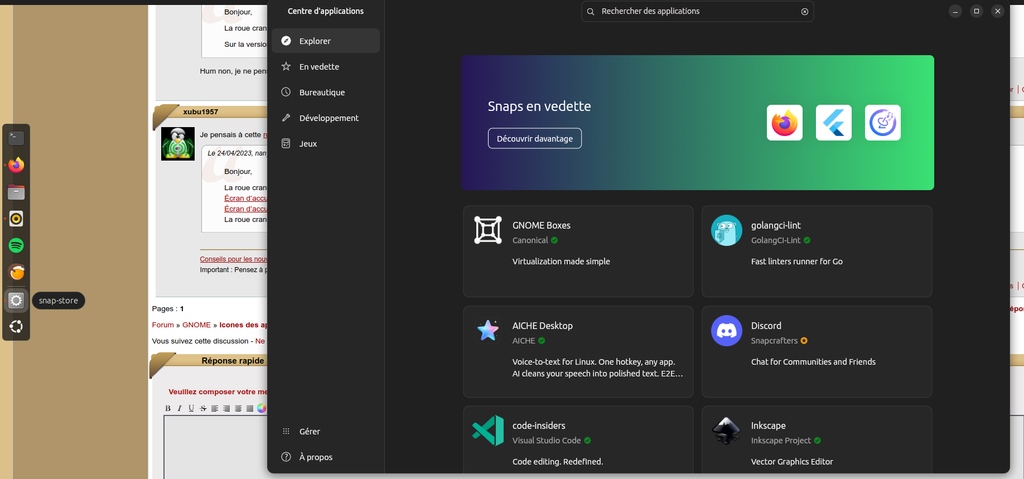Viewport: 1024px width, 479px height.
Task: Click the snap-store gear icon in the dock
Action: (16, 301)
